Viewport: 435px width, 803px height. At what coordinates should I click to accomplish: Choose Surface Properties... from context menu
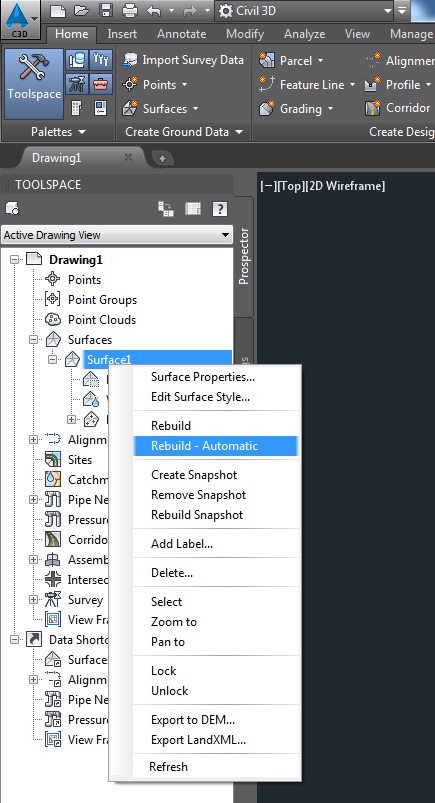pyautogui.click(x=203, y=377)
